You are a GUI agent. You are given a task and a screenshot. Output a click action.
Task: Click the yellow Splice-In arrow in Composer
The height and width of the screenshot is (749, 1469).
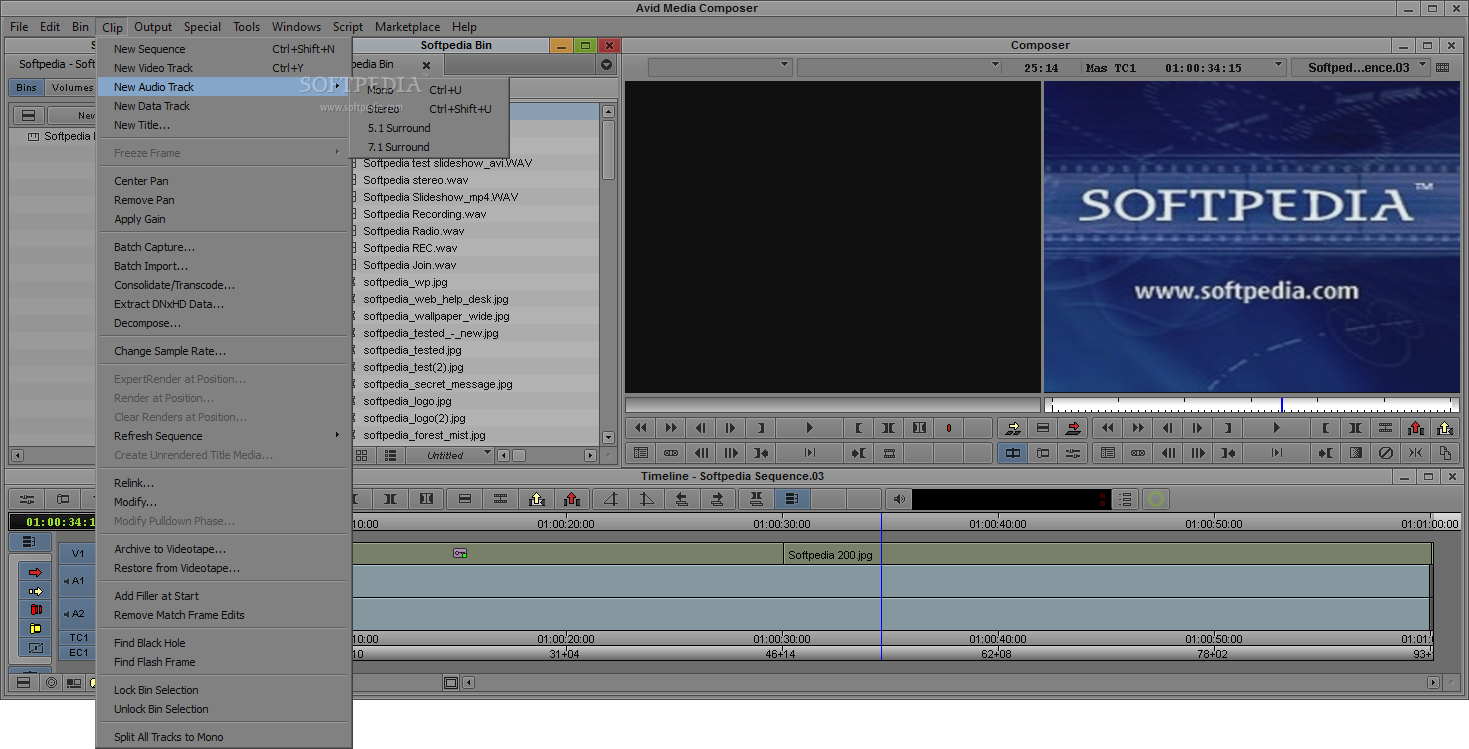point(1012,428)
